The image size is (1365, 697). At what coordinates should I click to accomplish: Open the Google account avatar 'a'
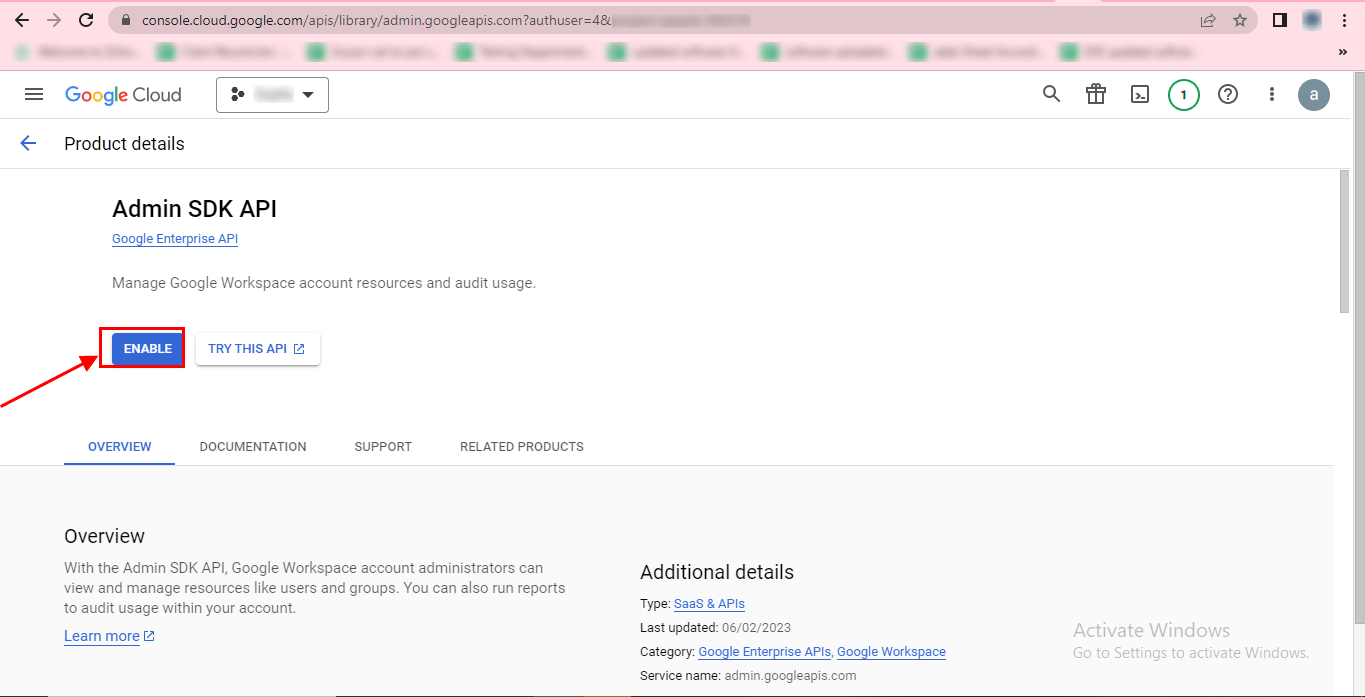1314,95
